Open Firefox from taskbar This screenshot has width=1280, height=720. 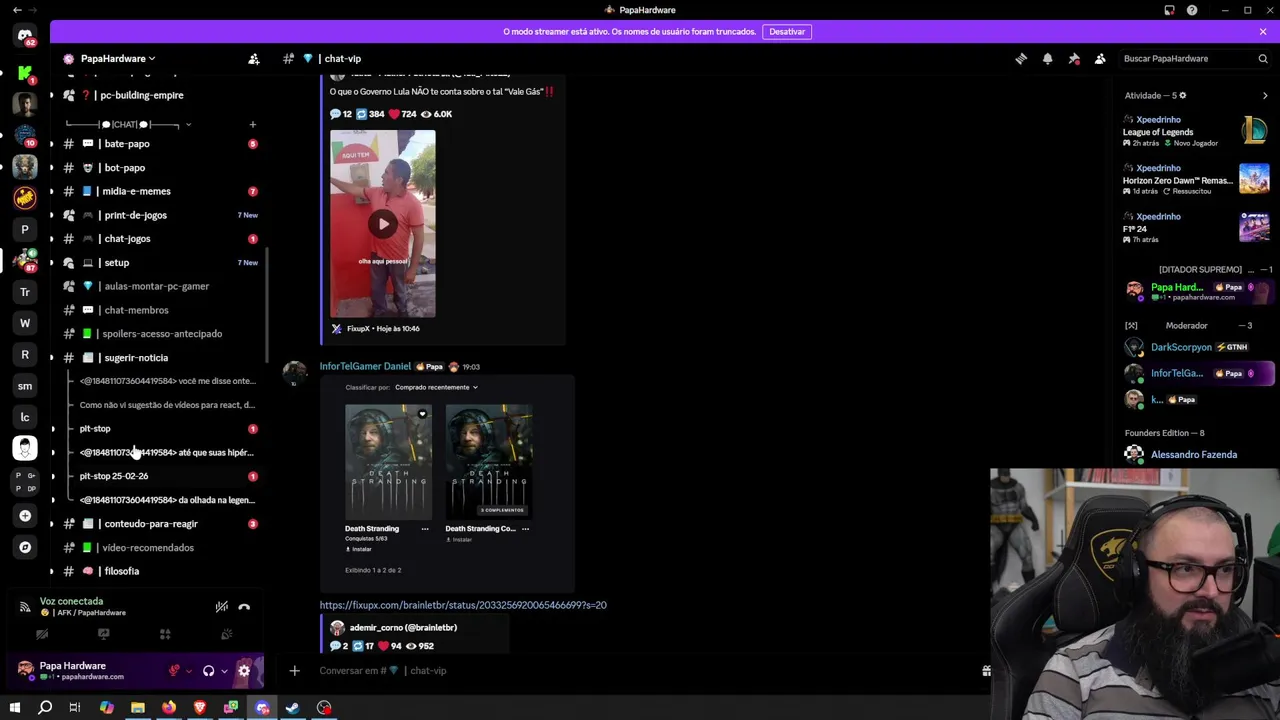[169, 708]
